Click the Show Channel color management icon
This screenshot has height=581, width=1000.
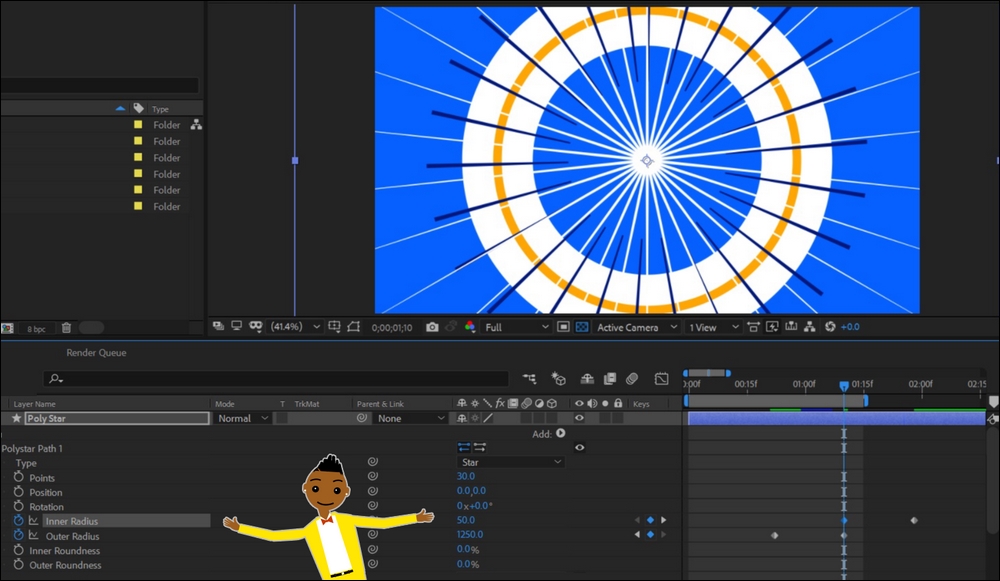pos(470,327)
